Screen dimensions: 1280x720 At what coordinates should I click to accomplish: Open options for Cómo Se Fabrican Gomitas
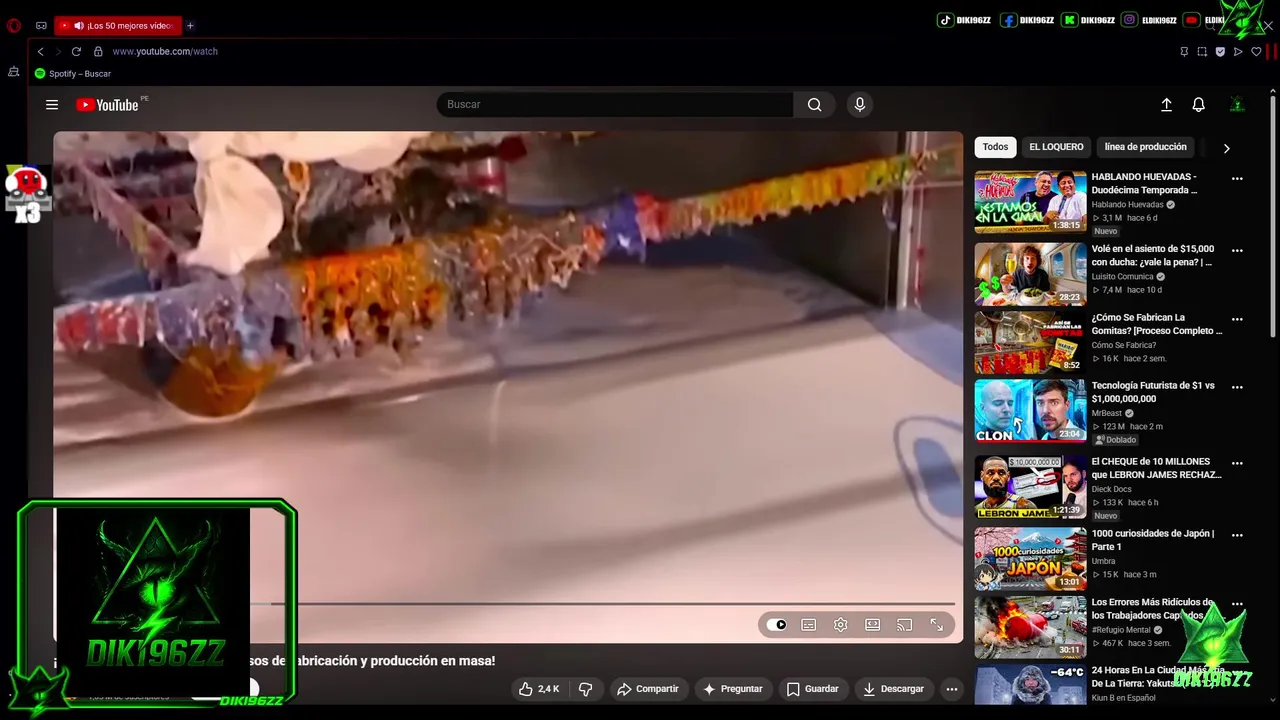[x=1237, y=320]
